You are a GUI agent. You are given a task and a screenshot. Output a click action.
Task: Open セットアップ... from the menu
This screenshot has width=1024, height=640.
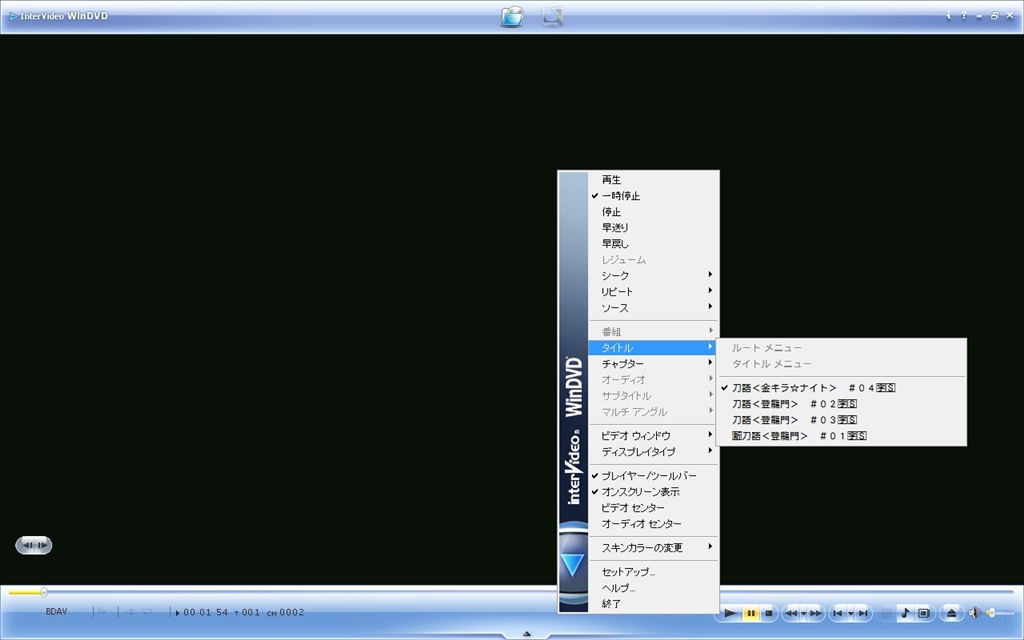pos(653,571)
